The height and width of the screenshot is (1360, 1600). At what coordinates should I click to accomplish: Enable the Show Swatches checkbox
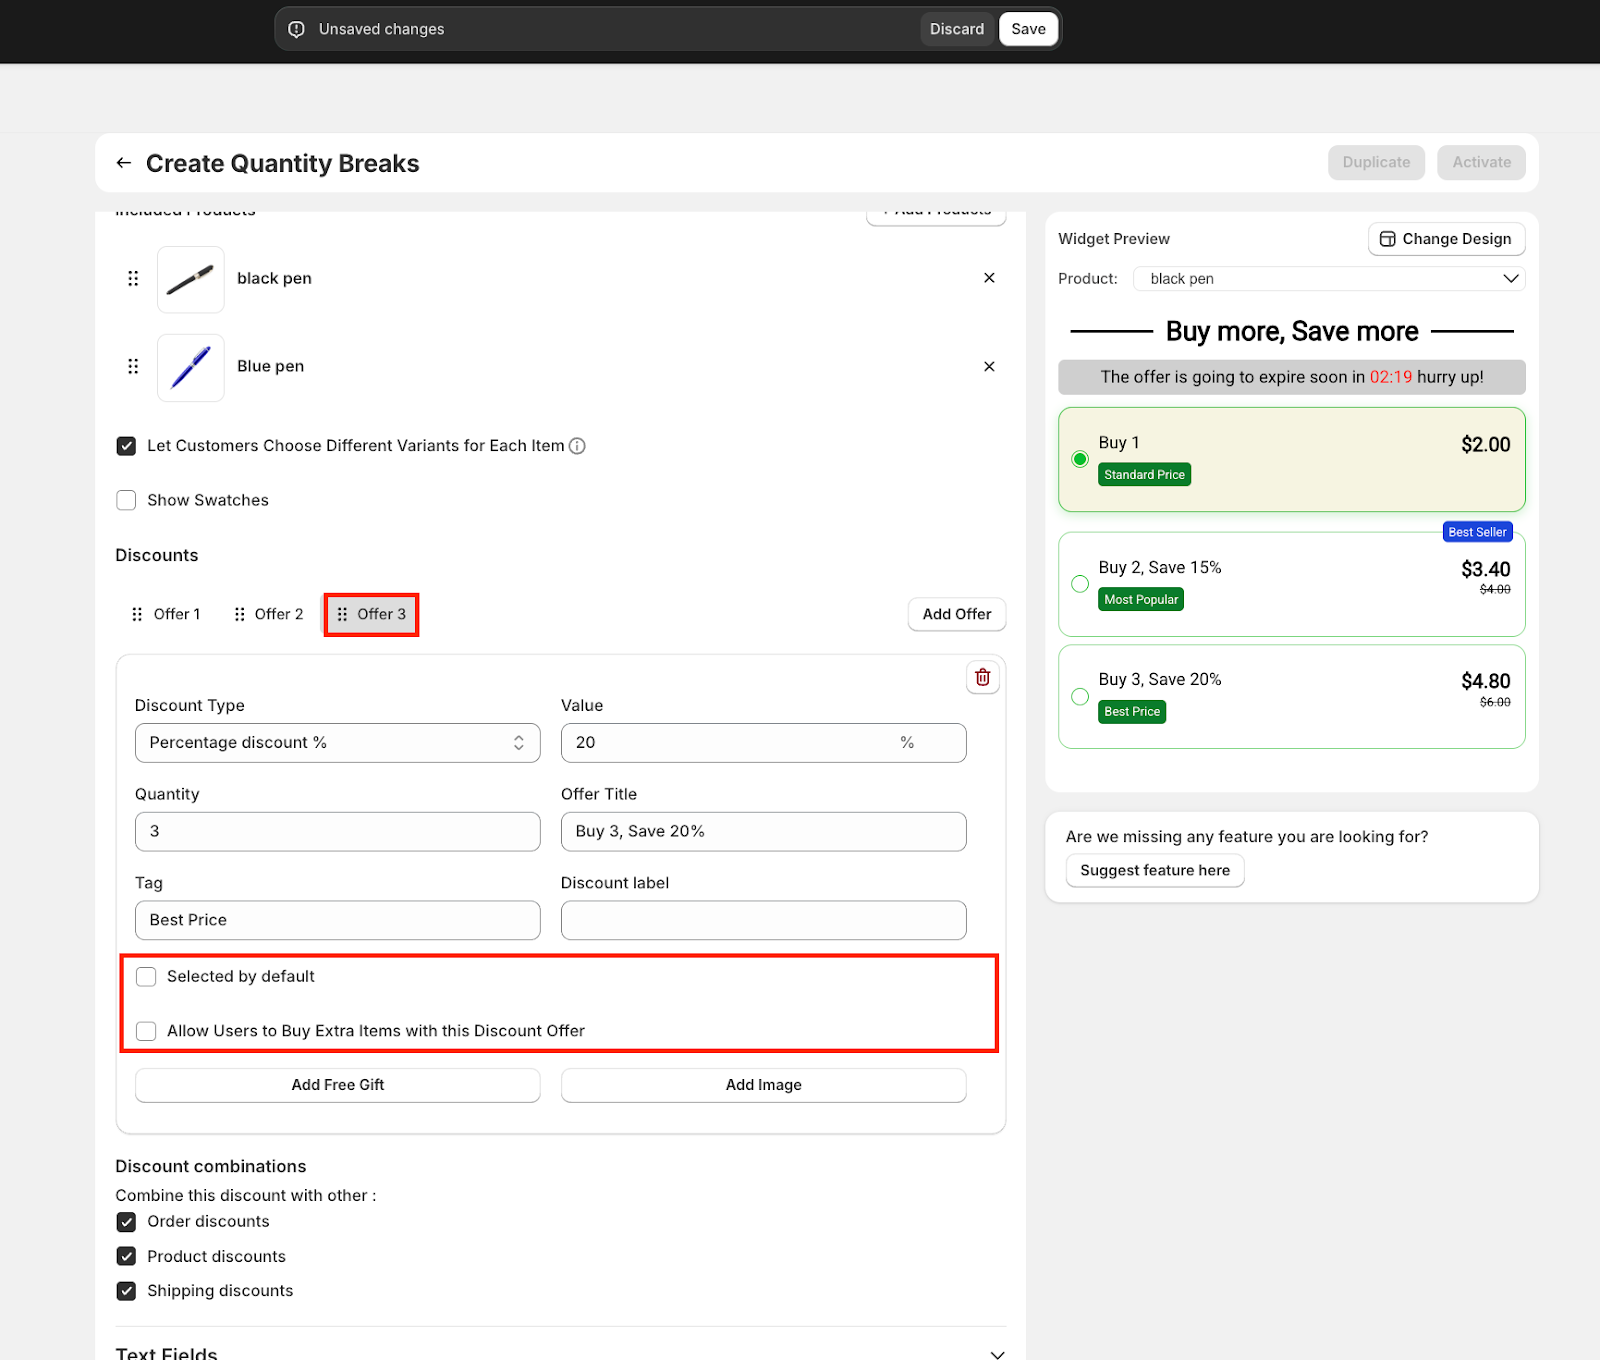(126, 500)
